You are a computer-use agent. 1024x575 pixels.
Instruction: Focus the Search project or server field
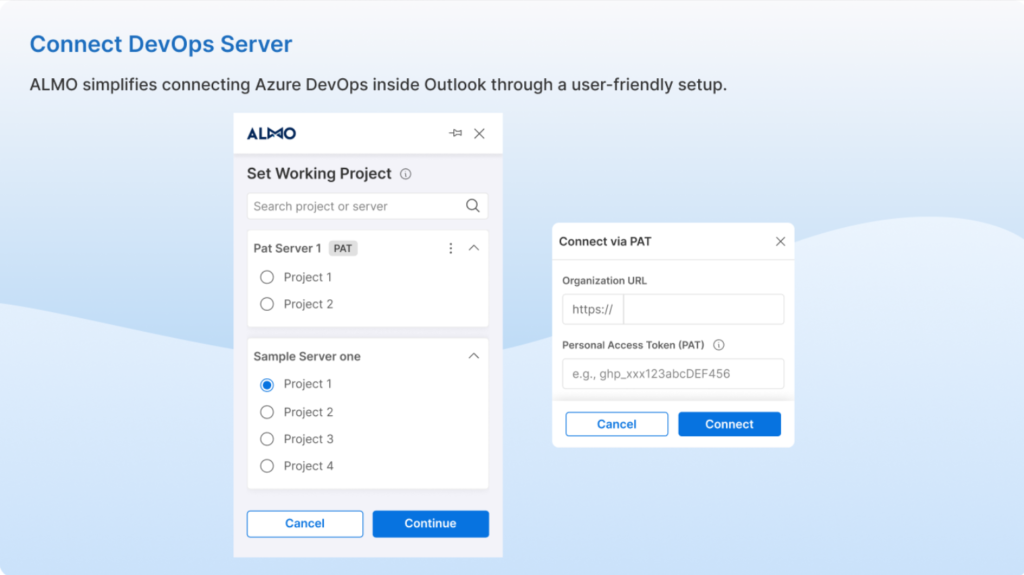[x=367, y=206]
